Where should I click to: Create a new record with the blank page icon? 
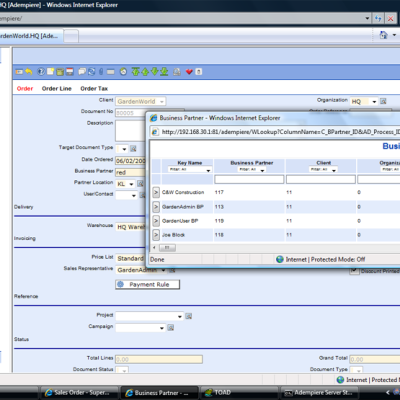click(x=50, y=71)
